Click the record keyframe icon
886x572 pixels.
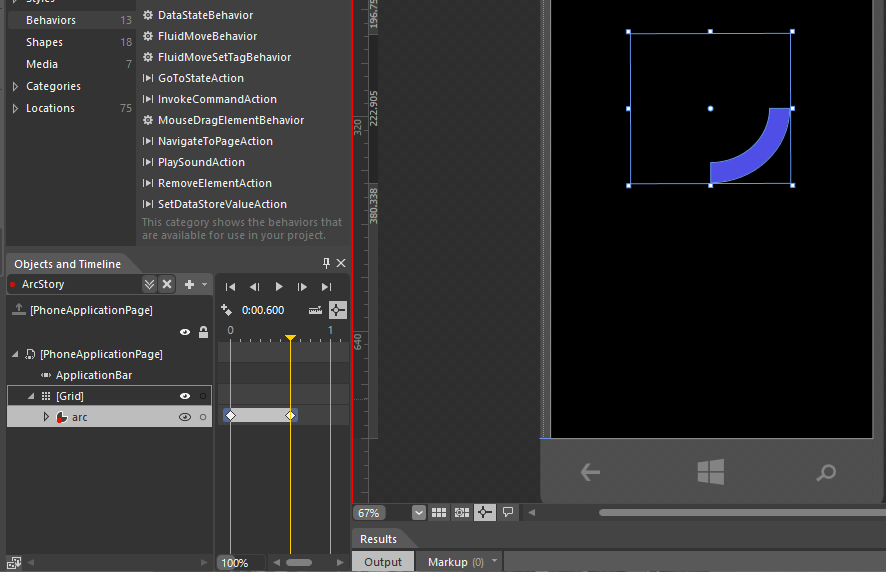226,310
